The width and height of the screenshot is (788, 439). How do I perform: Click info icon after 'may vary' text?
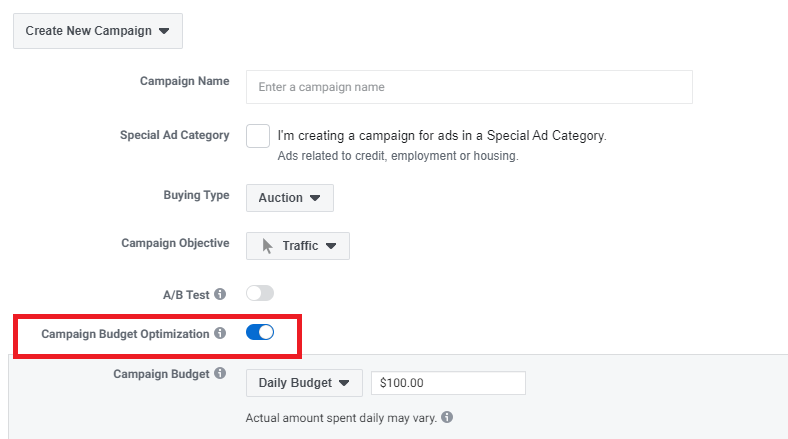[447, 417]
